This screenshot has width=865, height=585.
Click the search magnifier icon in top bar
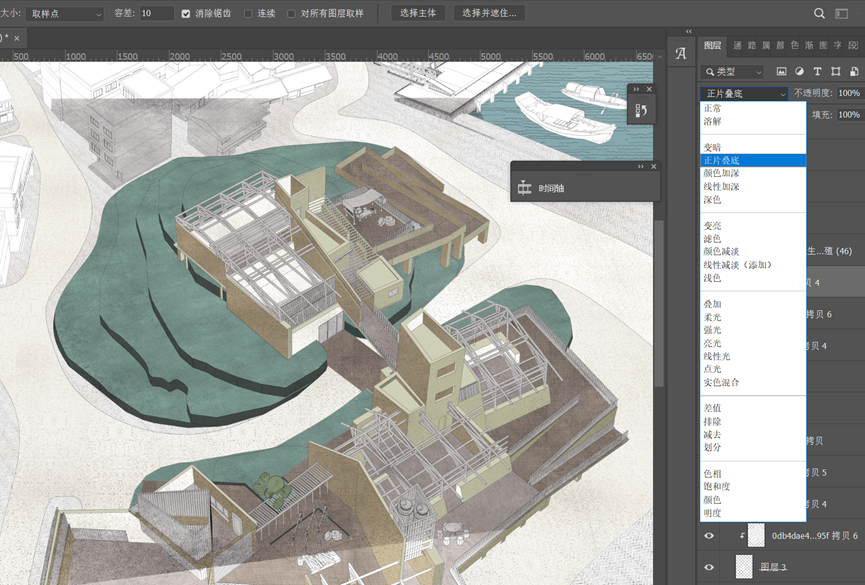tap(819, 13)
